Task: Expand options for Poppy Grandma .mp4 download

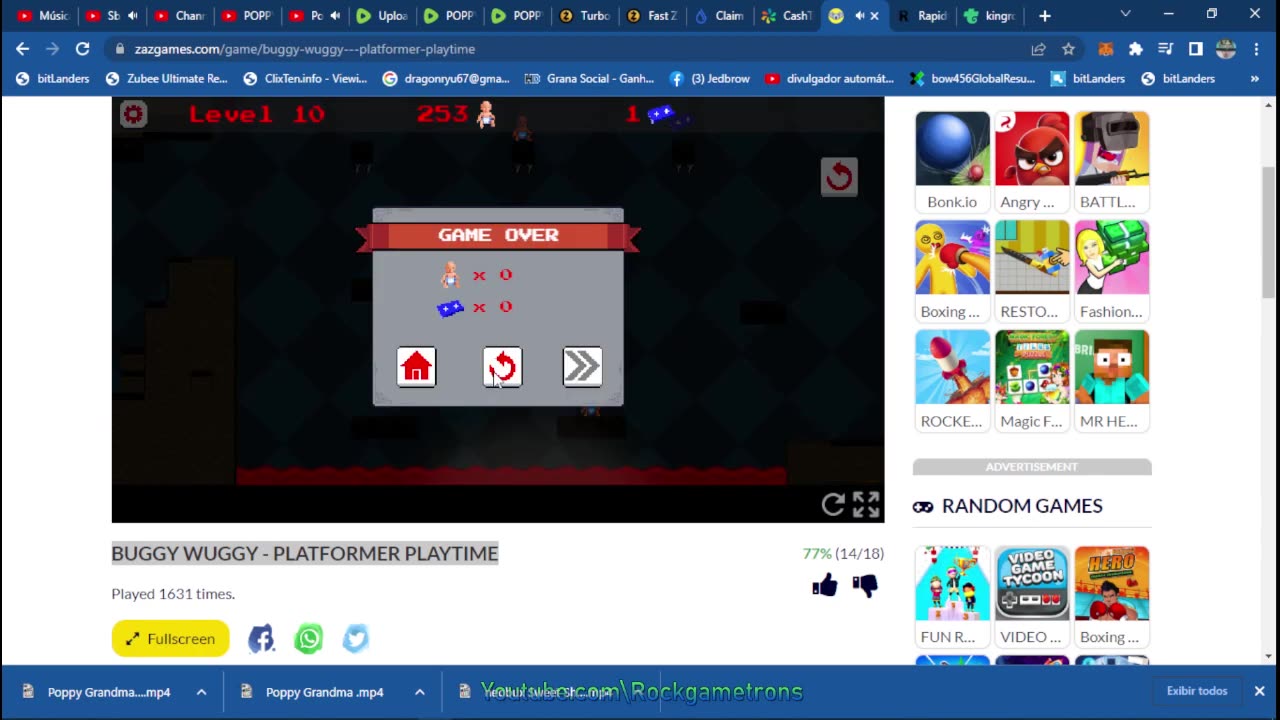Action: pos(420,691)
